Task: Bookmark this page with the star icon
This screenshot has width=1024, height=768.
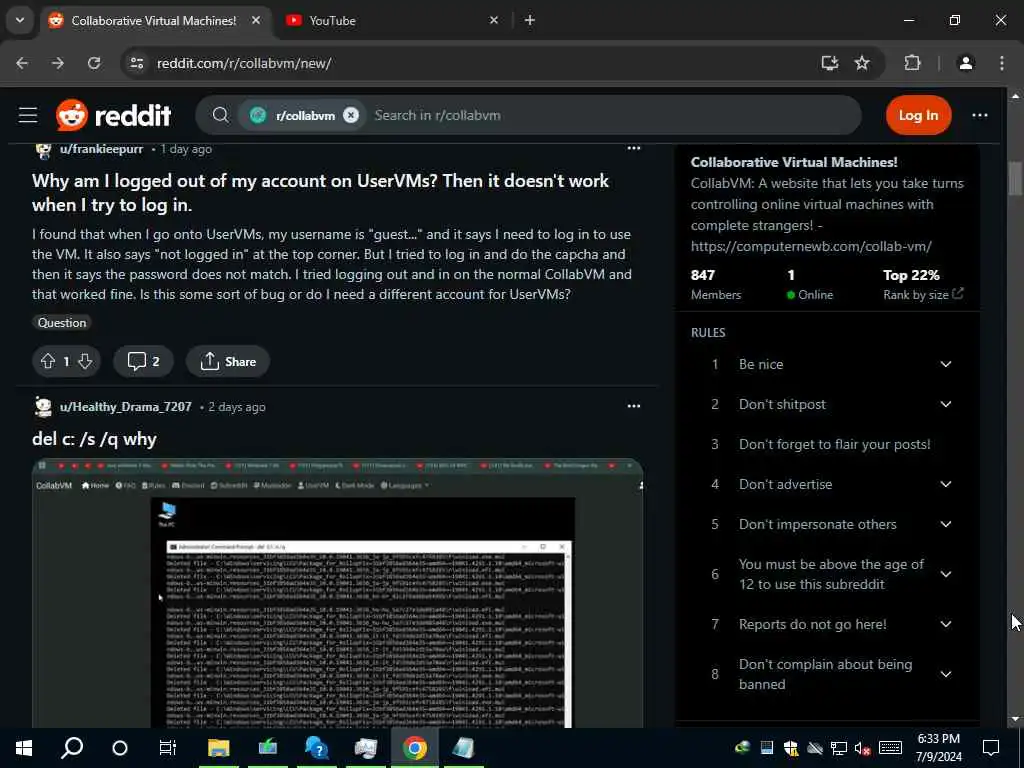Action: [862, 63]
